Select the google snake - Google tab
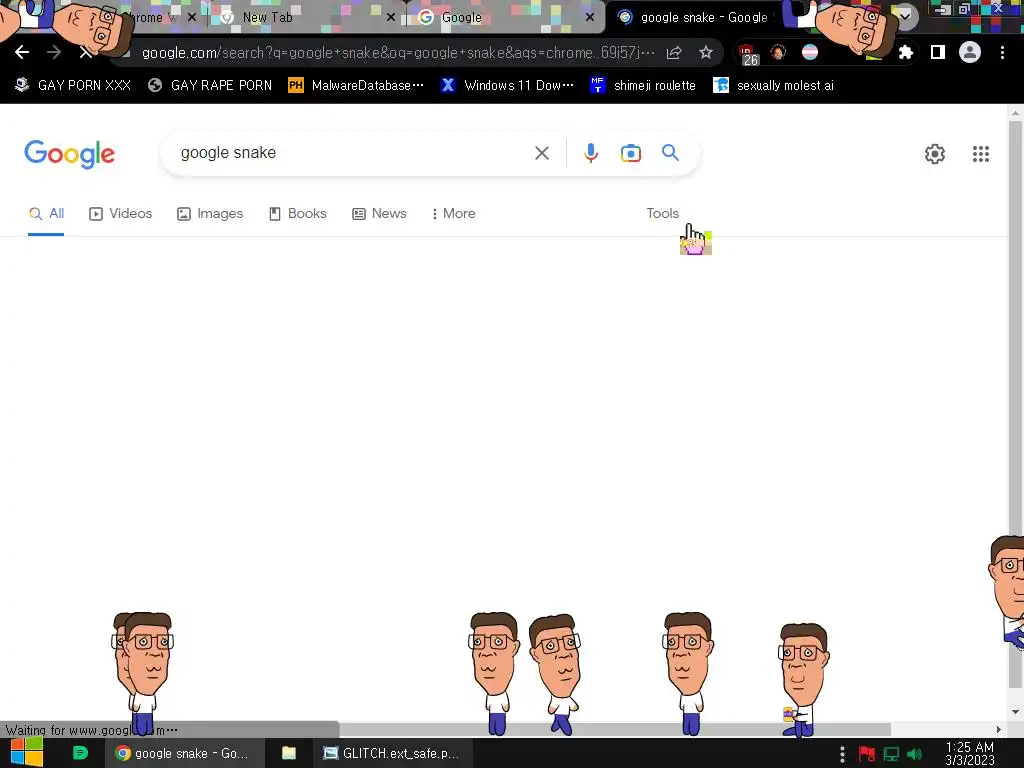The image size is (1024, 768). point(704,18)
